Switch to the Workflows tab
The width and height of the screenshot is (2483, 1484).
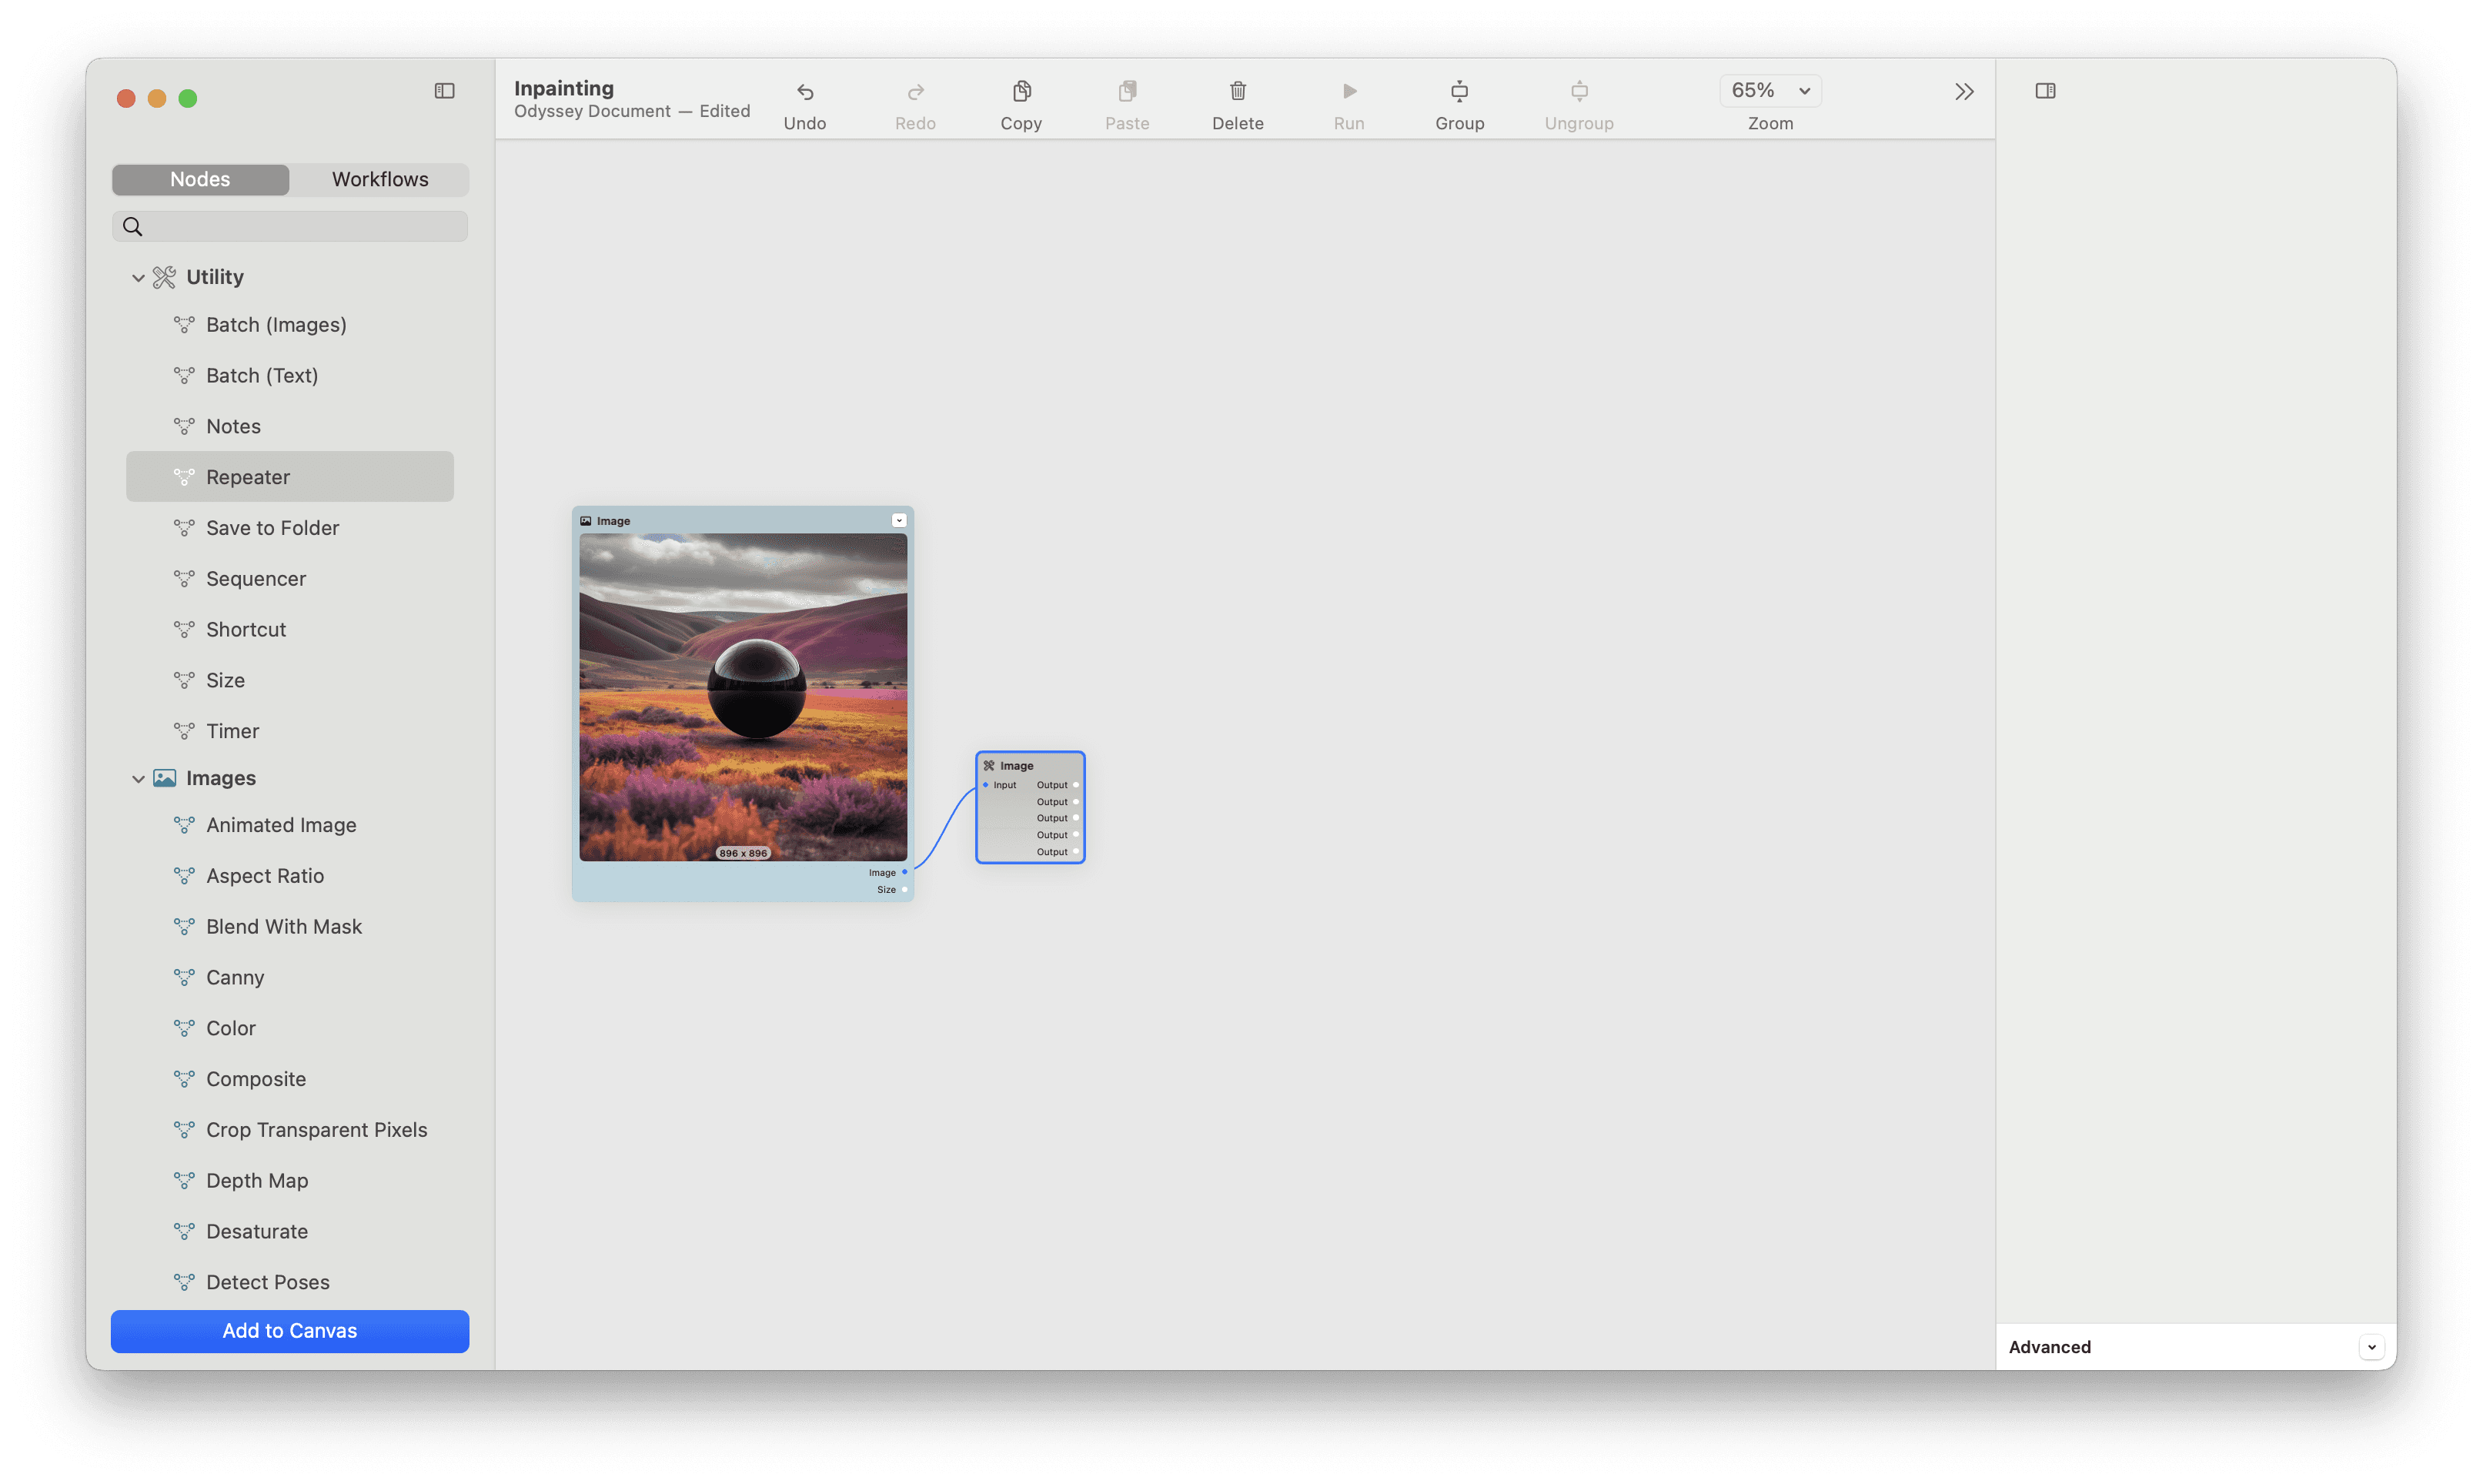[379, 179]
